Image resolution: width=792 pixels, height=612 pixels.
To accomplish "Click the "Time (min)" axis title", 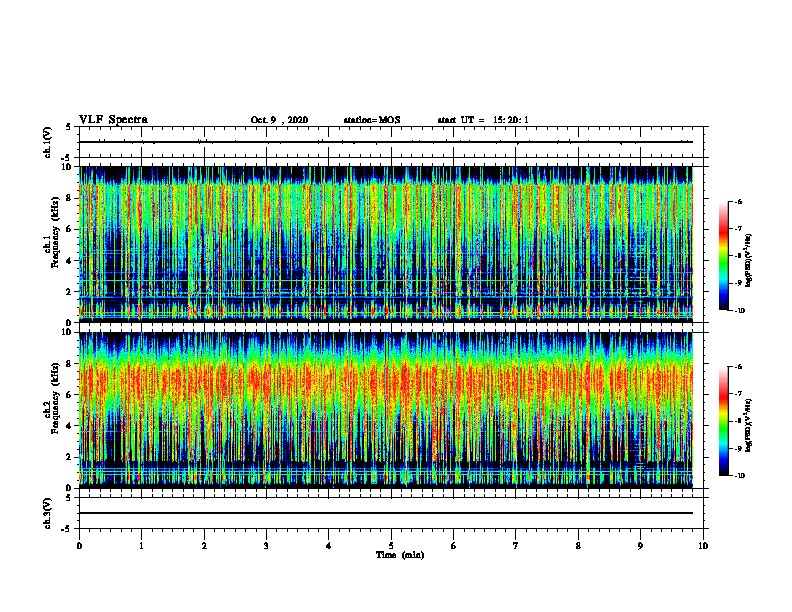I will click(400, 555).
